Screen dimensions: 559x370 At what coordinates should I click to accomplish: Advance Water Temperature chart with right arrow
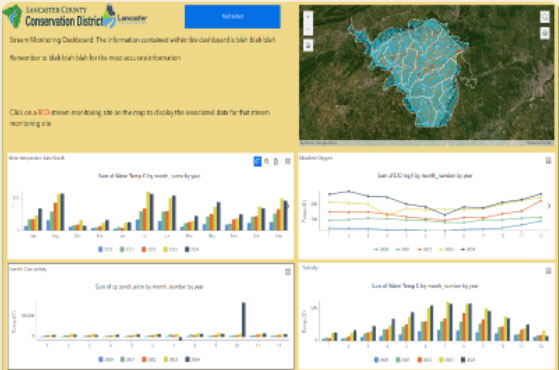pyautogui.click(x=287, y=206)
